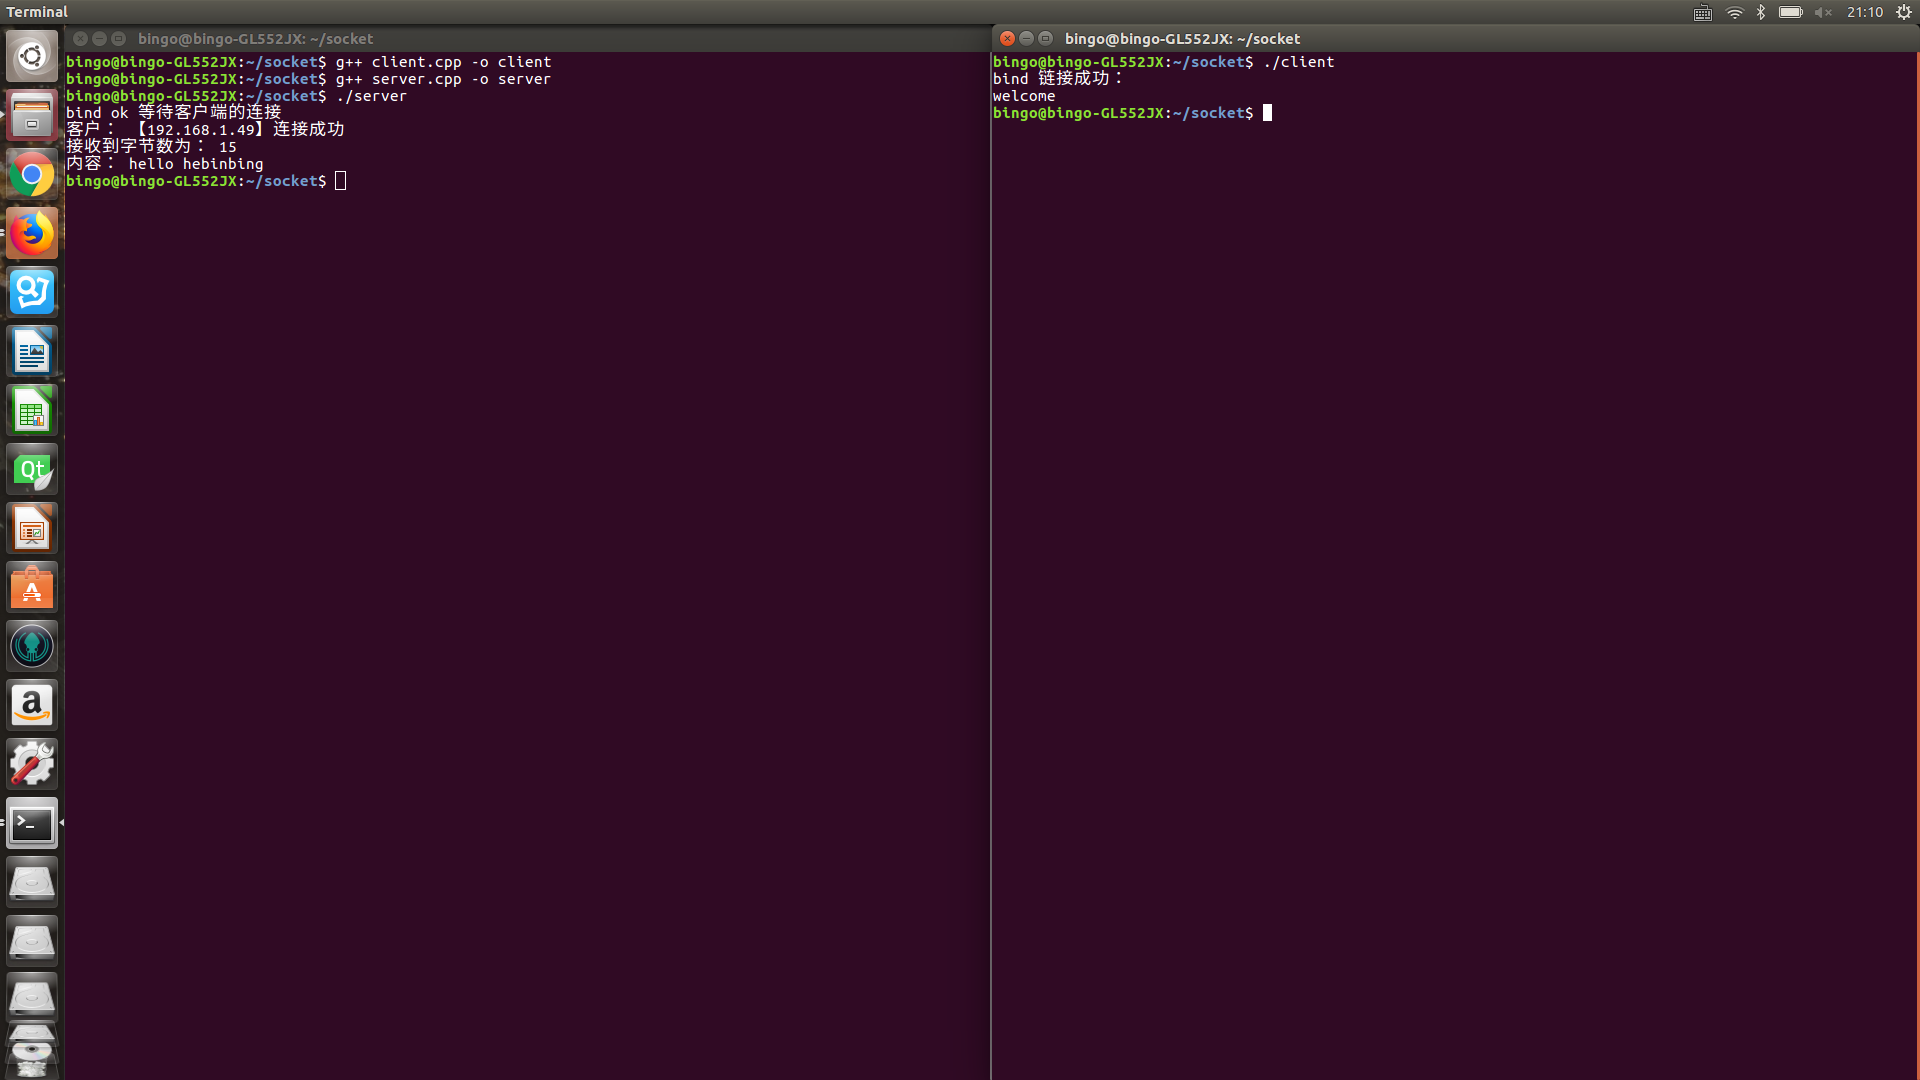Toggle Bluetooth from the top panel indicator
This screenshot has height=1080, width=1920.
1761,12
